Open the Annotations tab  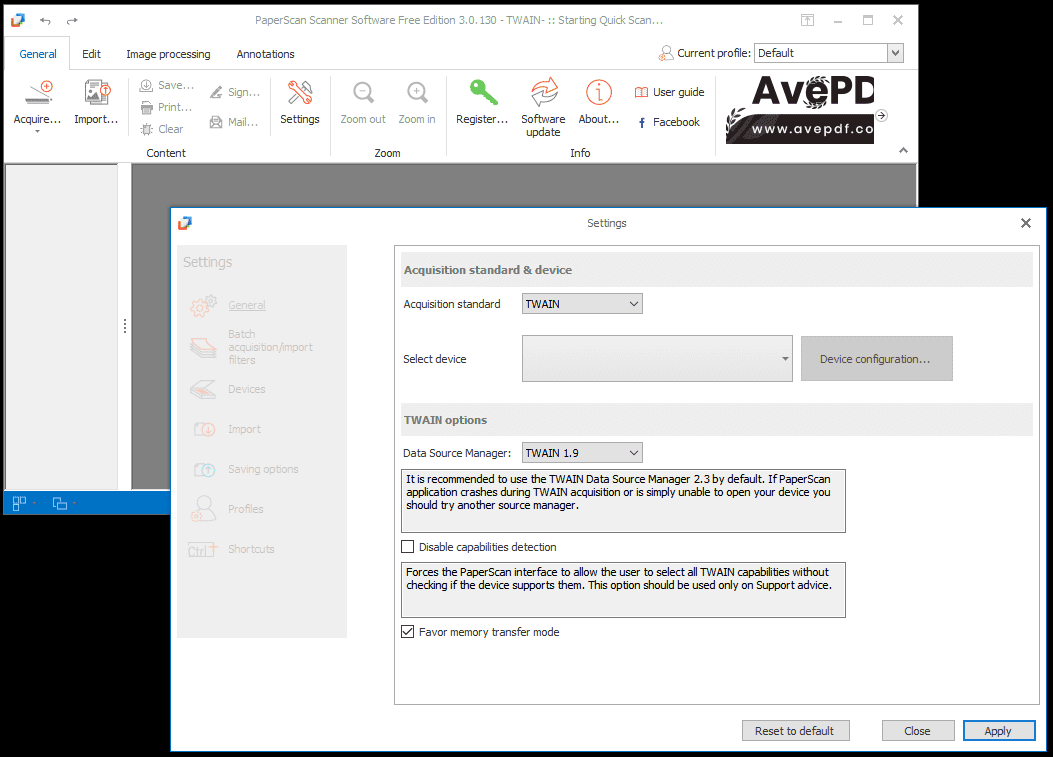tap(265, 54)
